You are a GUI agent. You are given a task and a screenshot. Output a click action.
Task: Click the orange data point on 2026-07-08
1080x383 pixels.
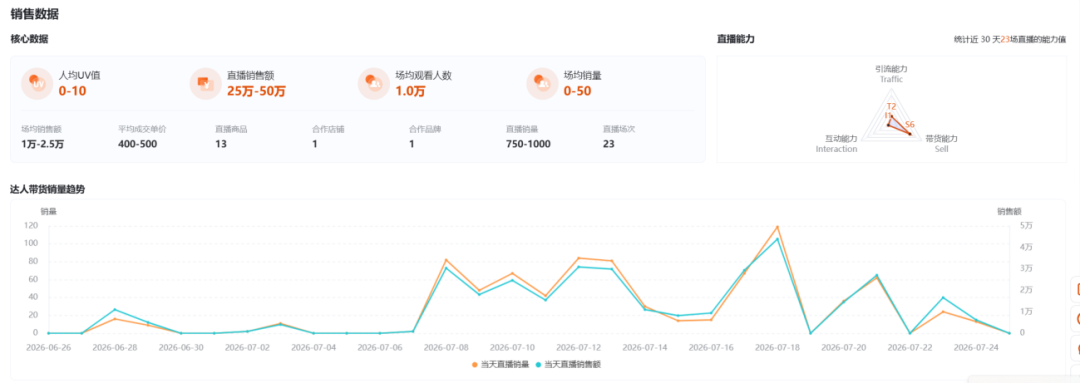pos(446,260)
